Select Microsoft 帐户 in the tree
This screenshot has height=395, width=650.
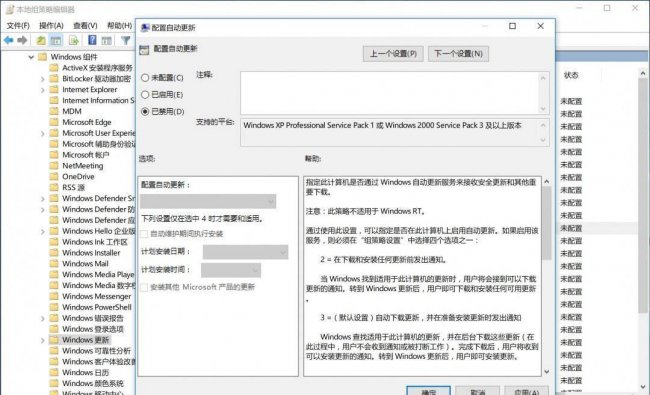point(86,155)
